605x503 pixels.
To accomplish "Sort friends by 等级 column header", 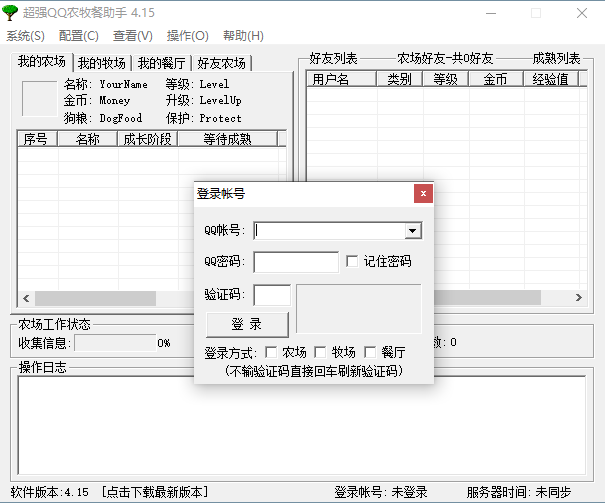I will 445,79.
